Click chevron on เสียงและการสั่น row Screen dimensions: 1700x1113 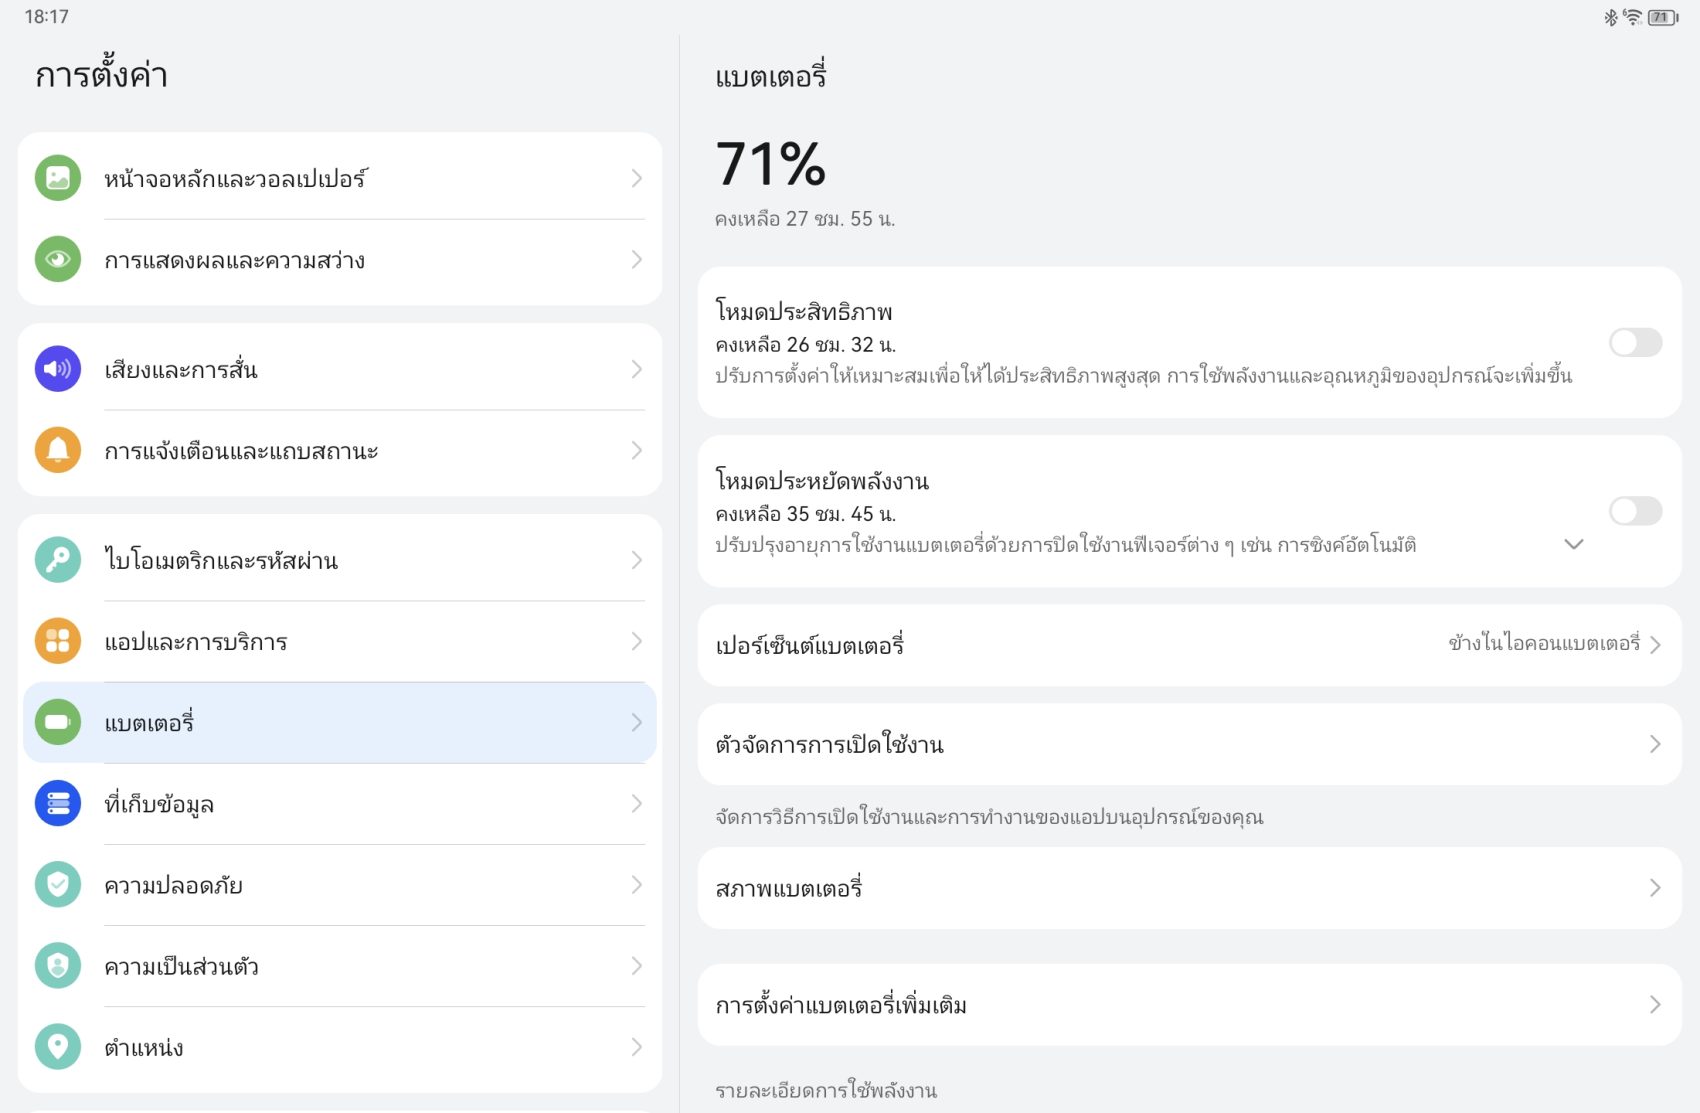636,369
